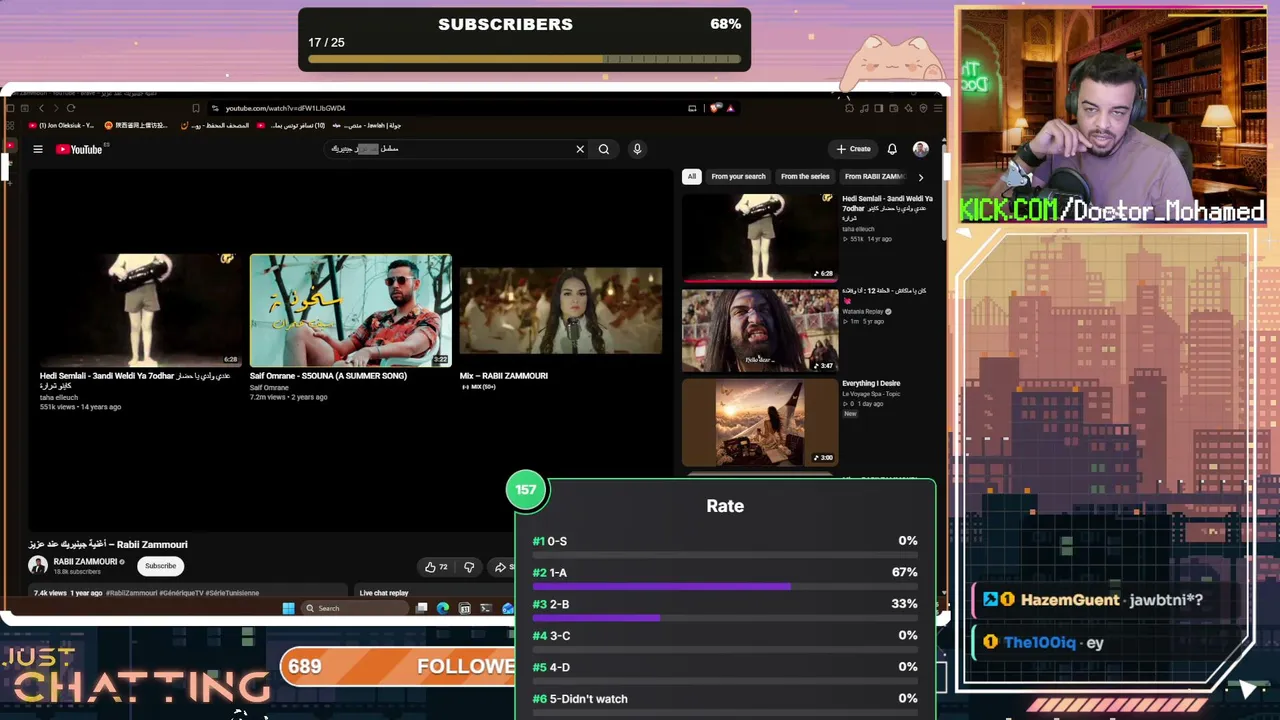Click the RABII ZAMMOURI channel name

85,562
